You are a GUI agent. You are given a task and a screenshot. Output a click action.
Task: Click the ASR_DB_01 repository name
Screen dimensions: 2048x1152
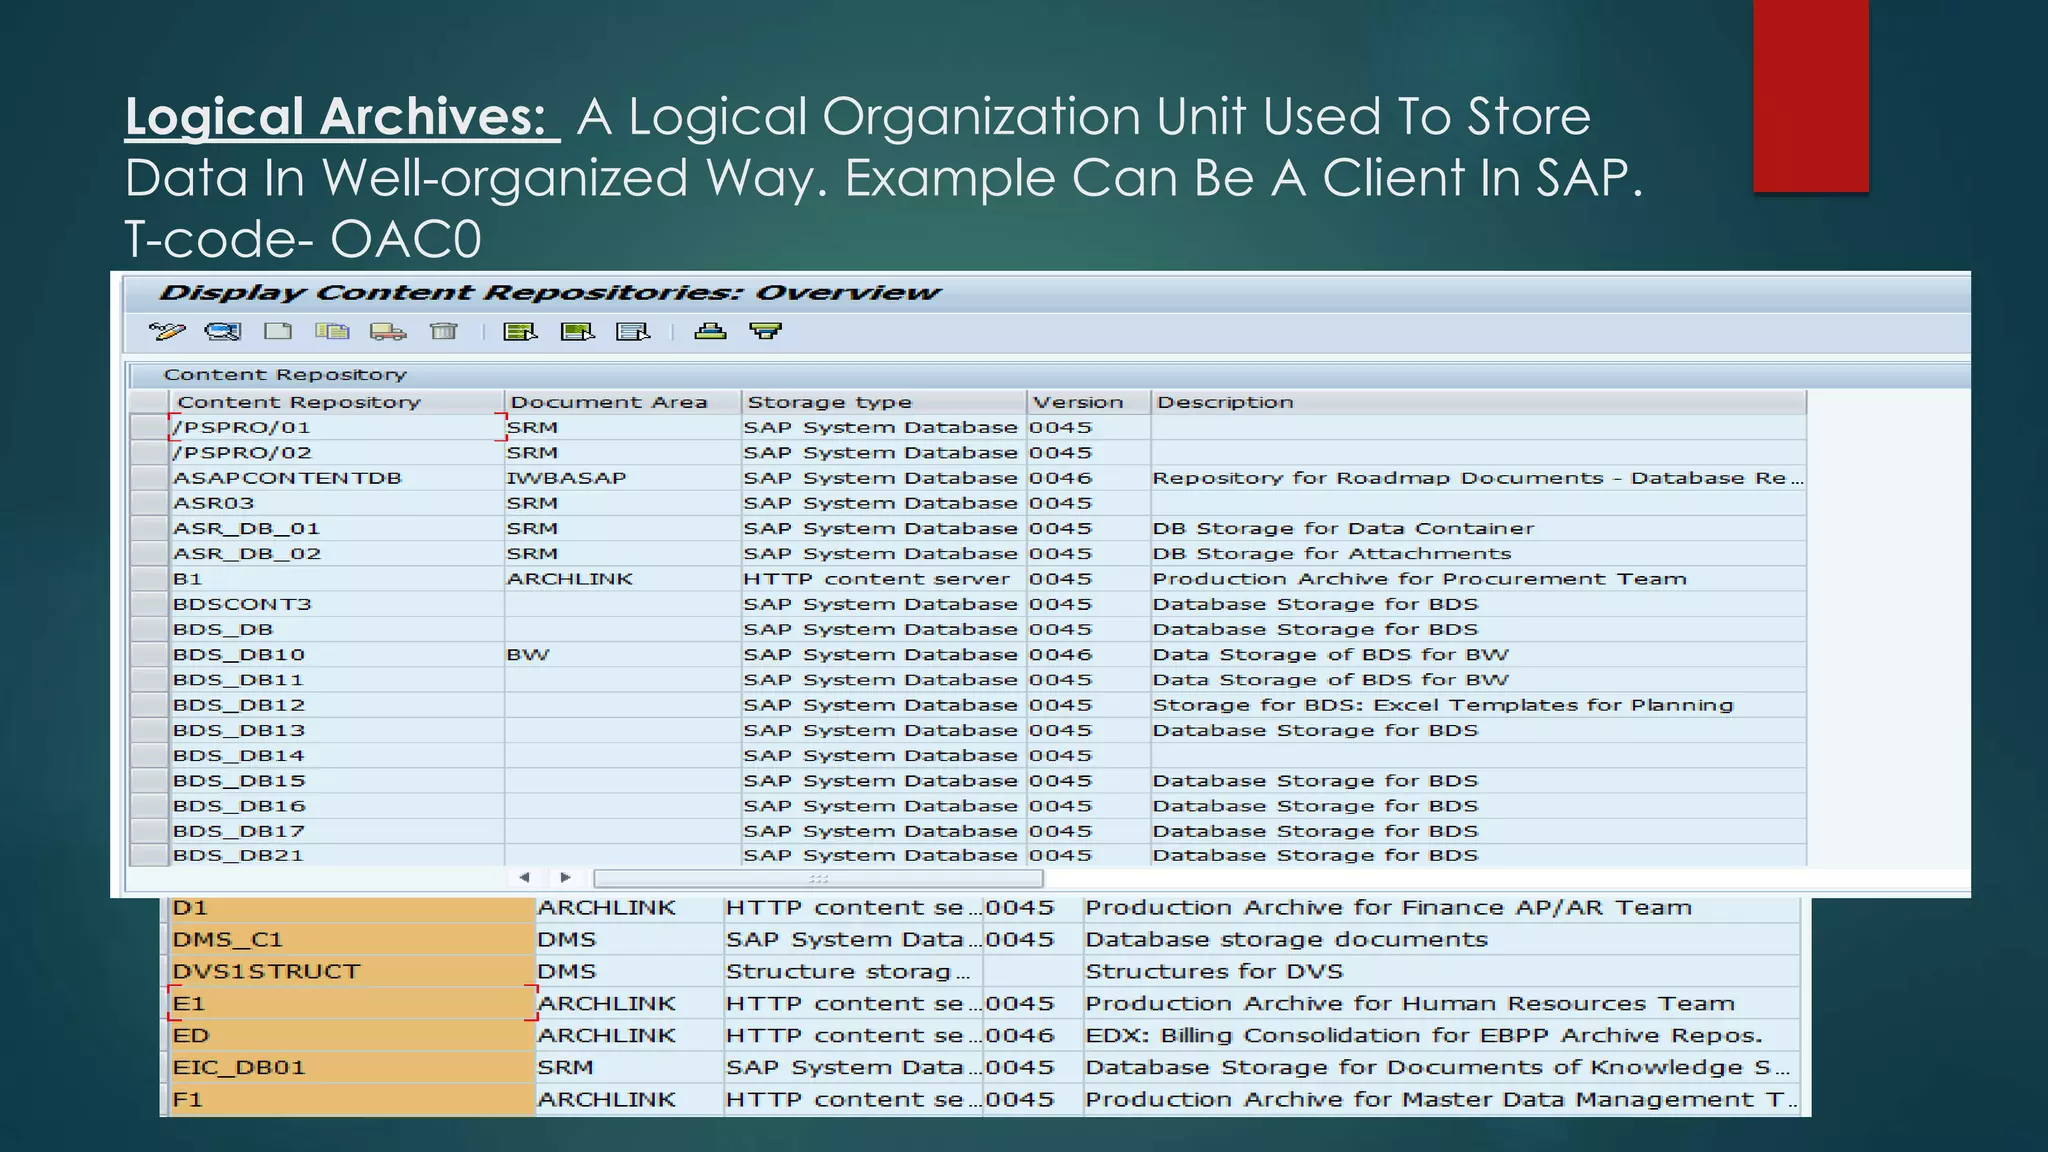[x=247, y=528]
